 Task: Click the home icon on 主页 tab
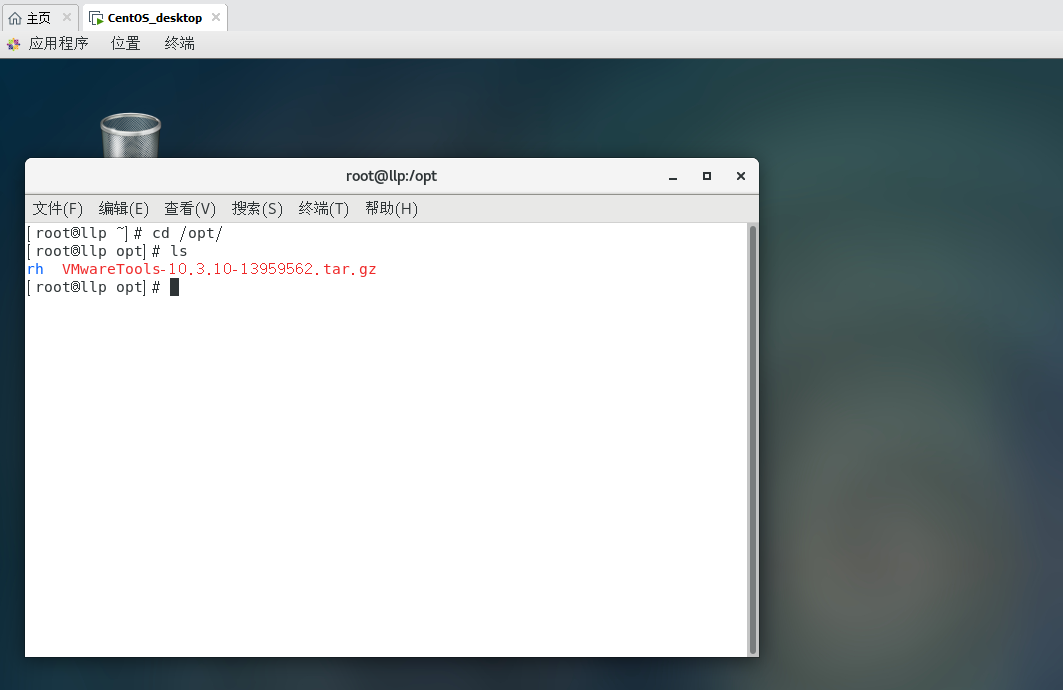(15, 18)
